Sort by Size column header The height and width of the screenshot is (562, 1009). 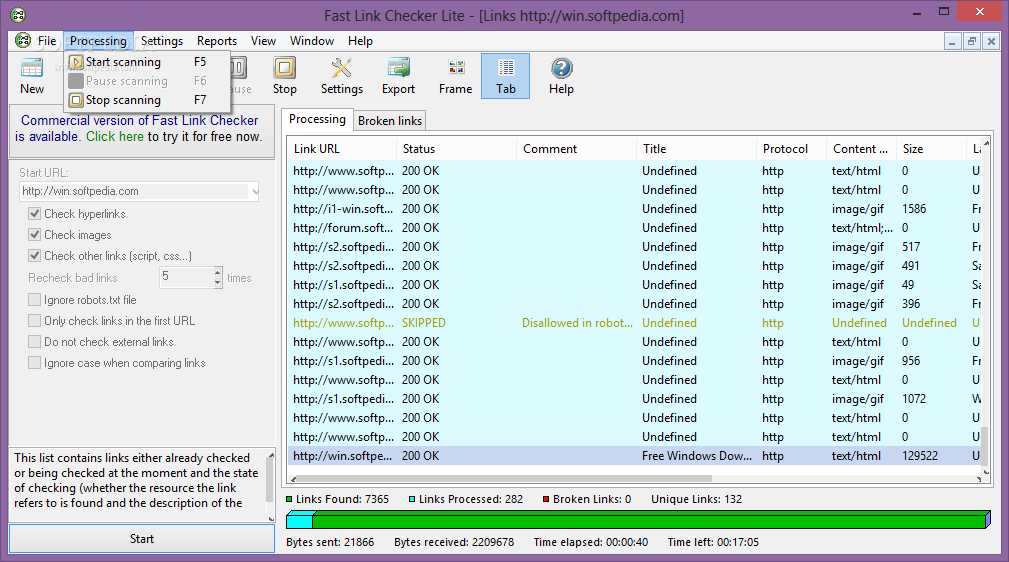coord(931,149)
